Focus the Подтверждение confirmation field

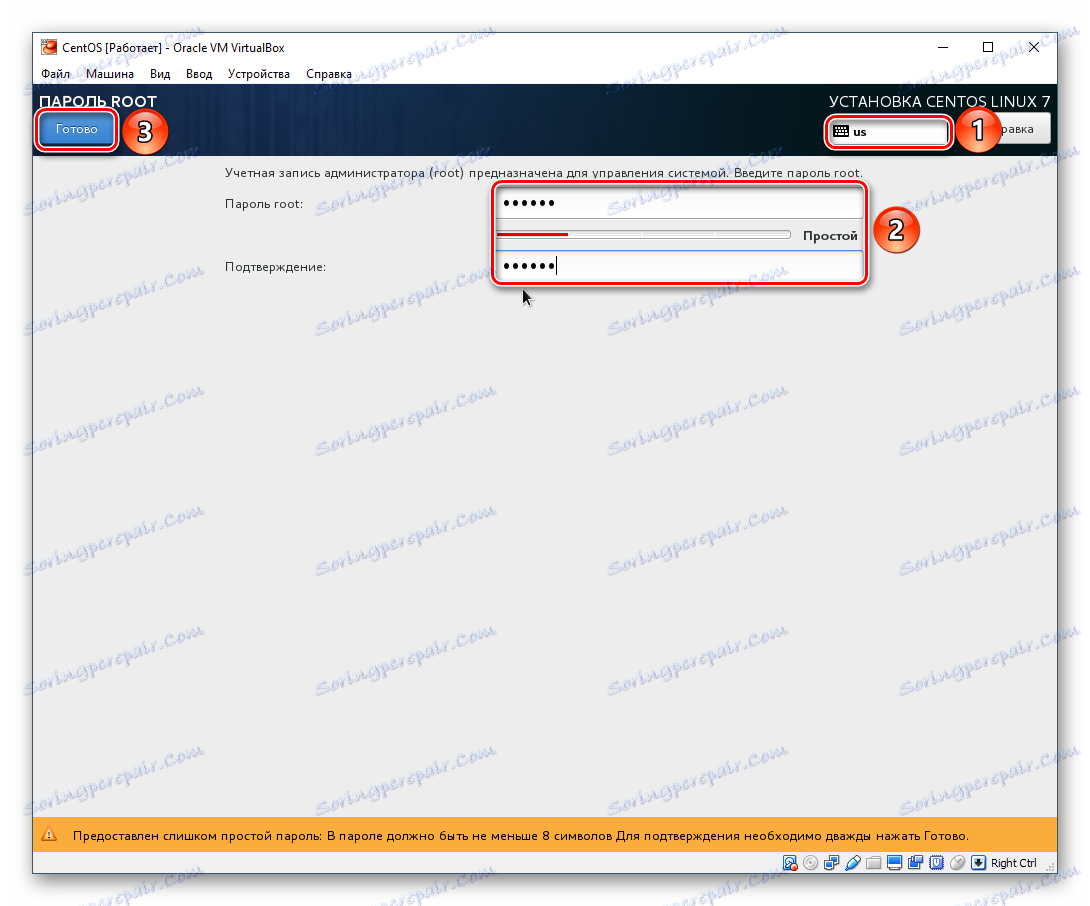679,266
